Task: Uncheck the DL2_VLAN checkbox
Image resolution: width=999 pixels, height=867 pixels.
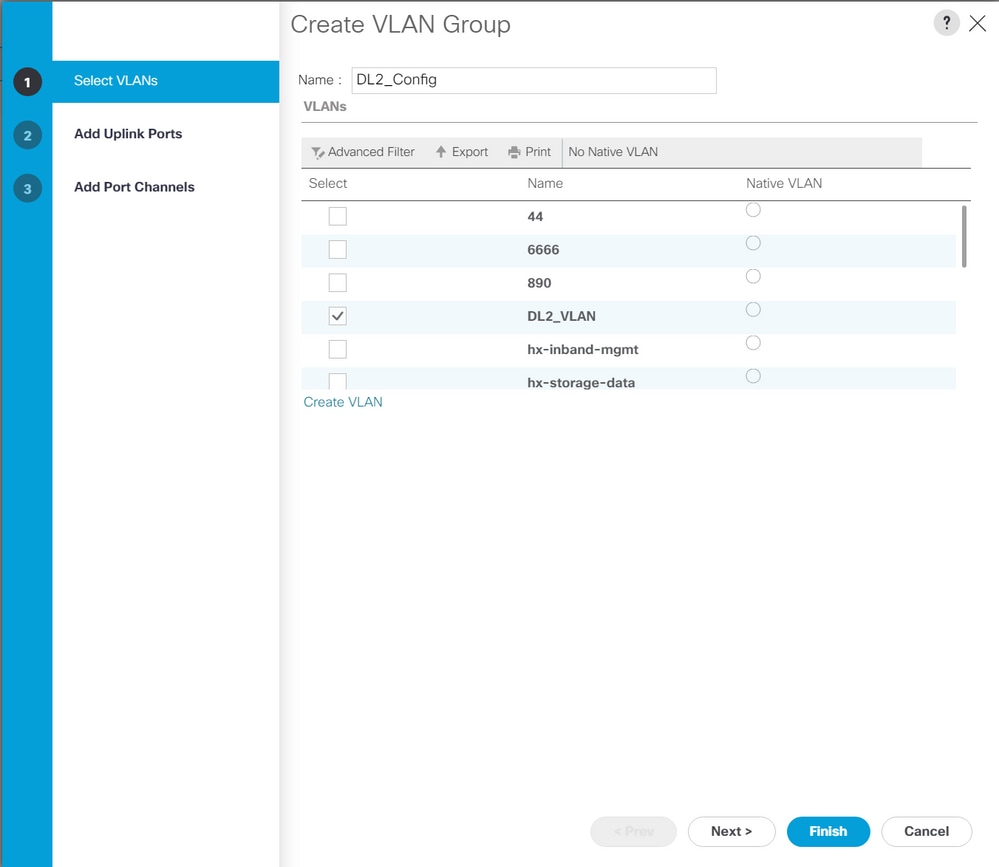Action: pyautogui.click(x=338, y=316)
